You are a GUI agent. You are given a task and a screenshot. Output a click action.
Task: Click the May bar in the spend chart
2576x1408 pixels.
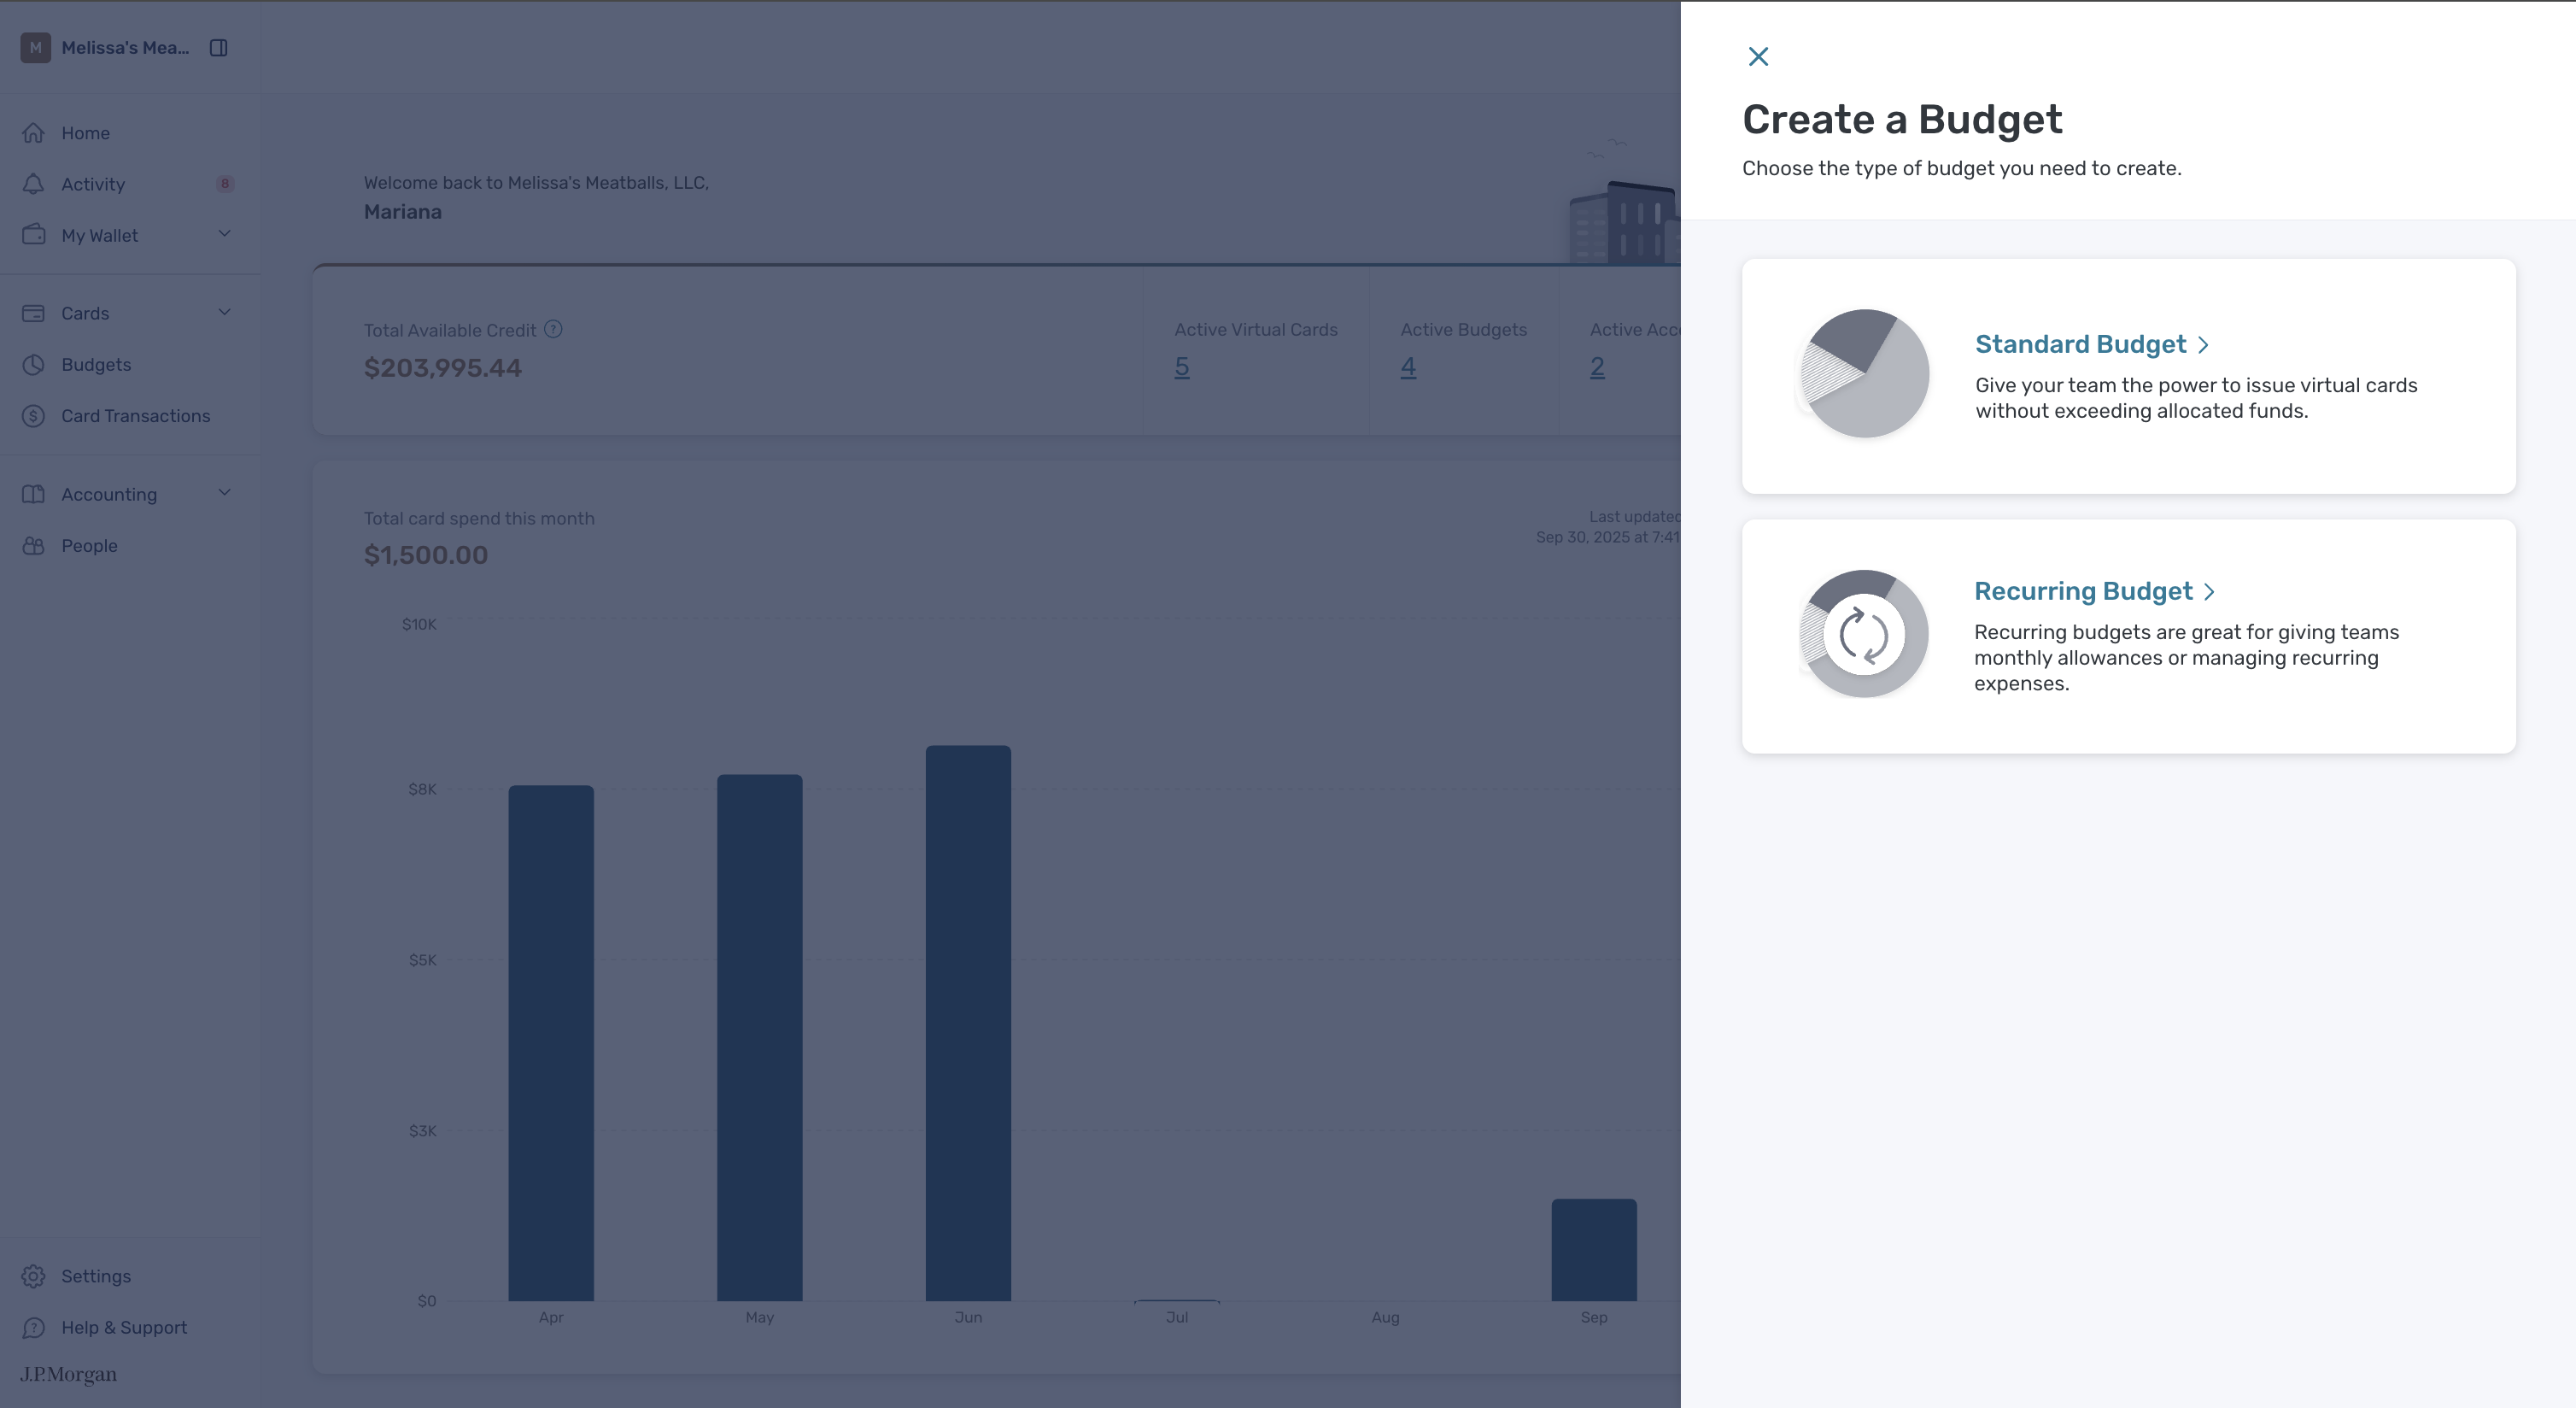pos(760,1037)
